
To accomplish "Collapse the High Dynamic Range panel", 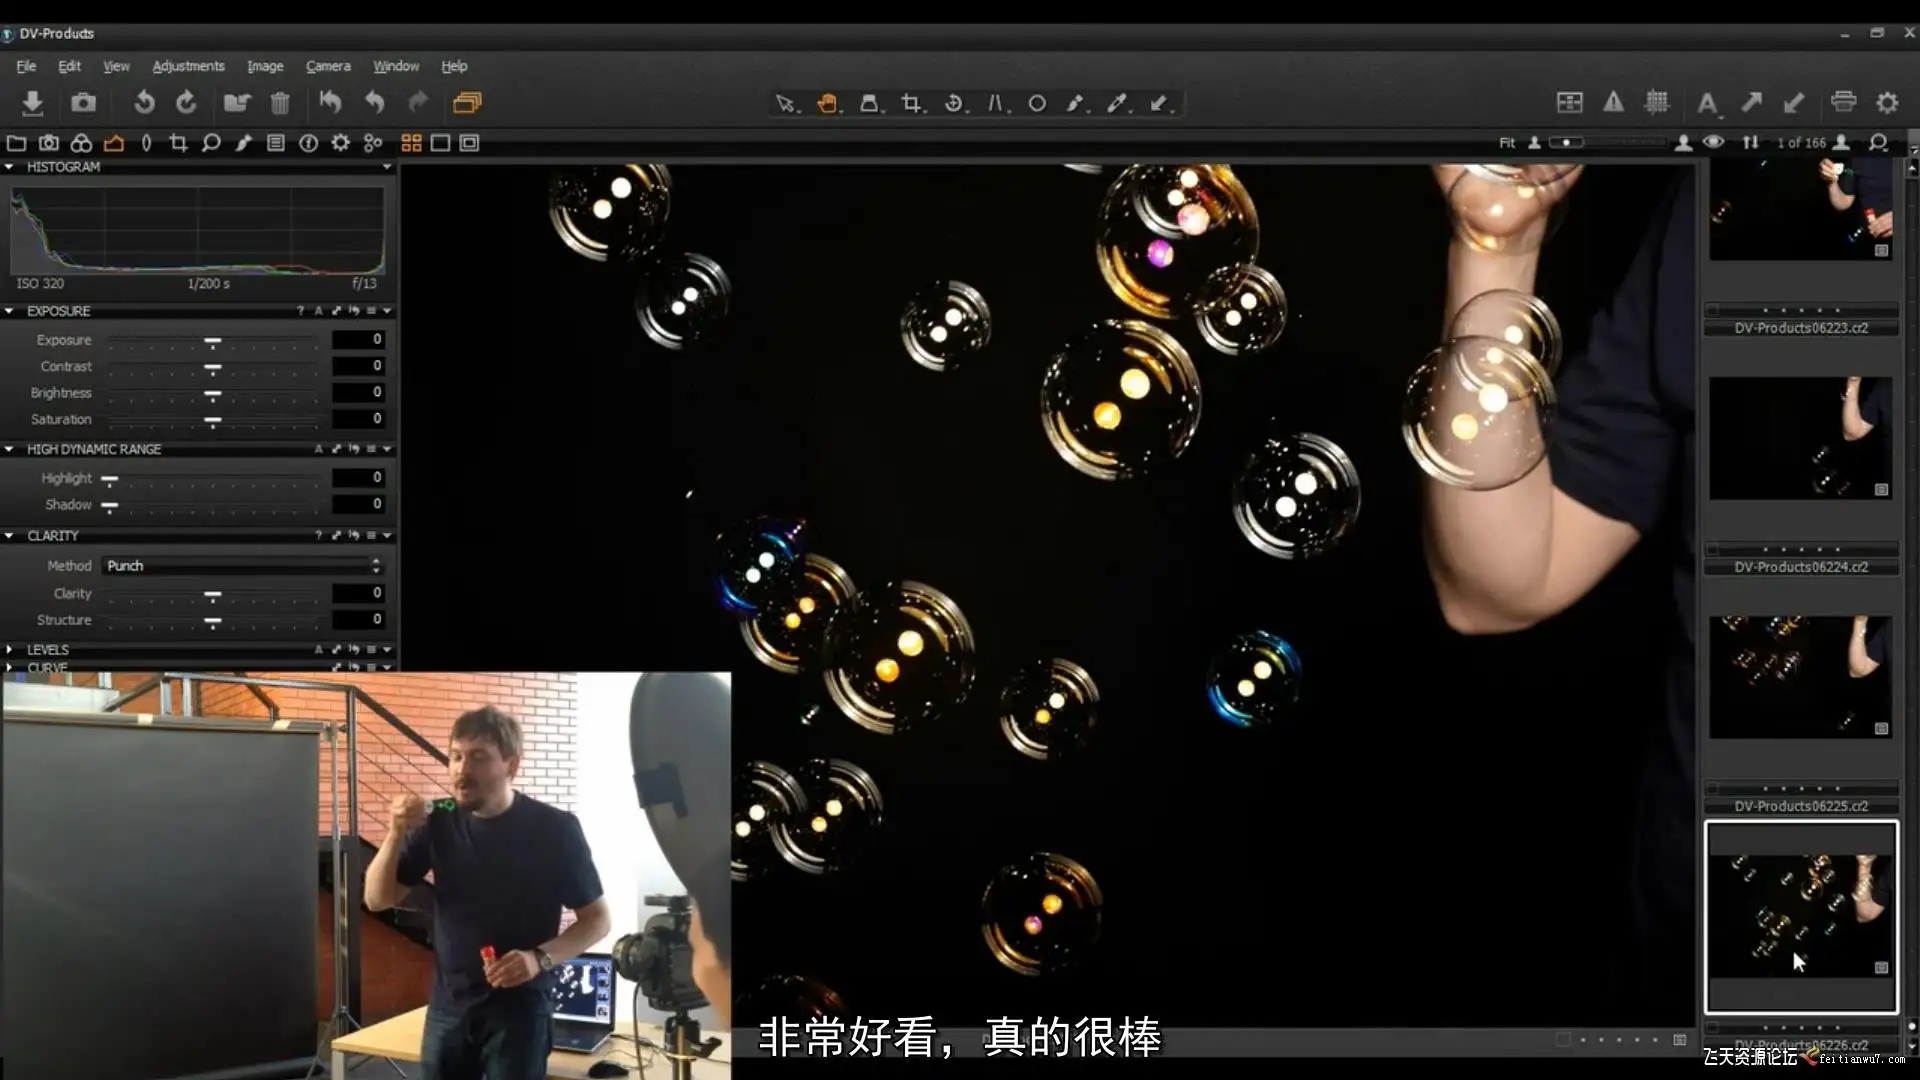I will click(9, 449).
